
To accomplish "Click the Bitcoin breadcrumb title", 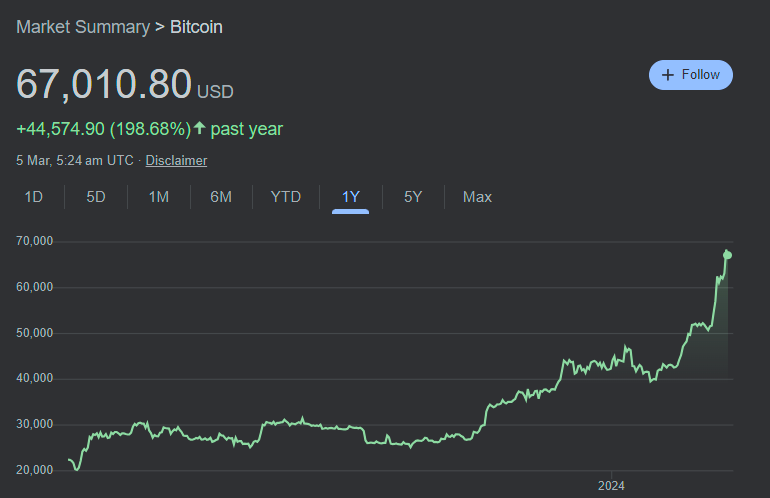I will (196, 27).
